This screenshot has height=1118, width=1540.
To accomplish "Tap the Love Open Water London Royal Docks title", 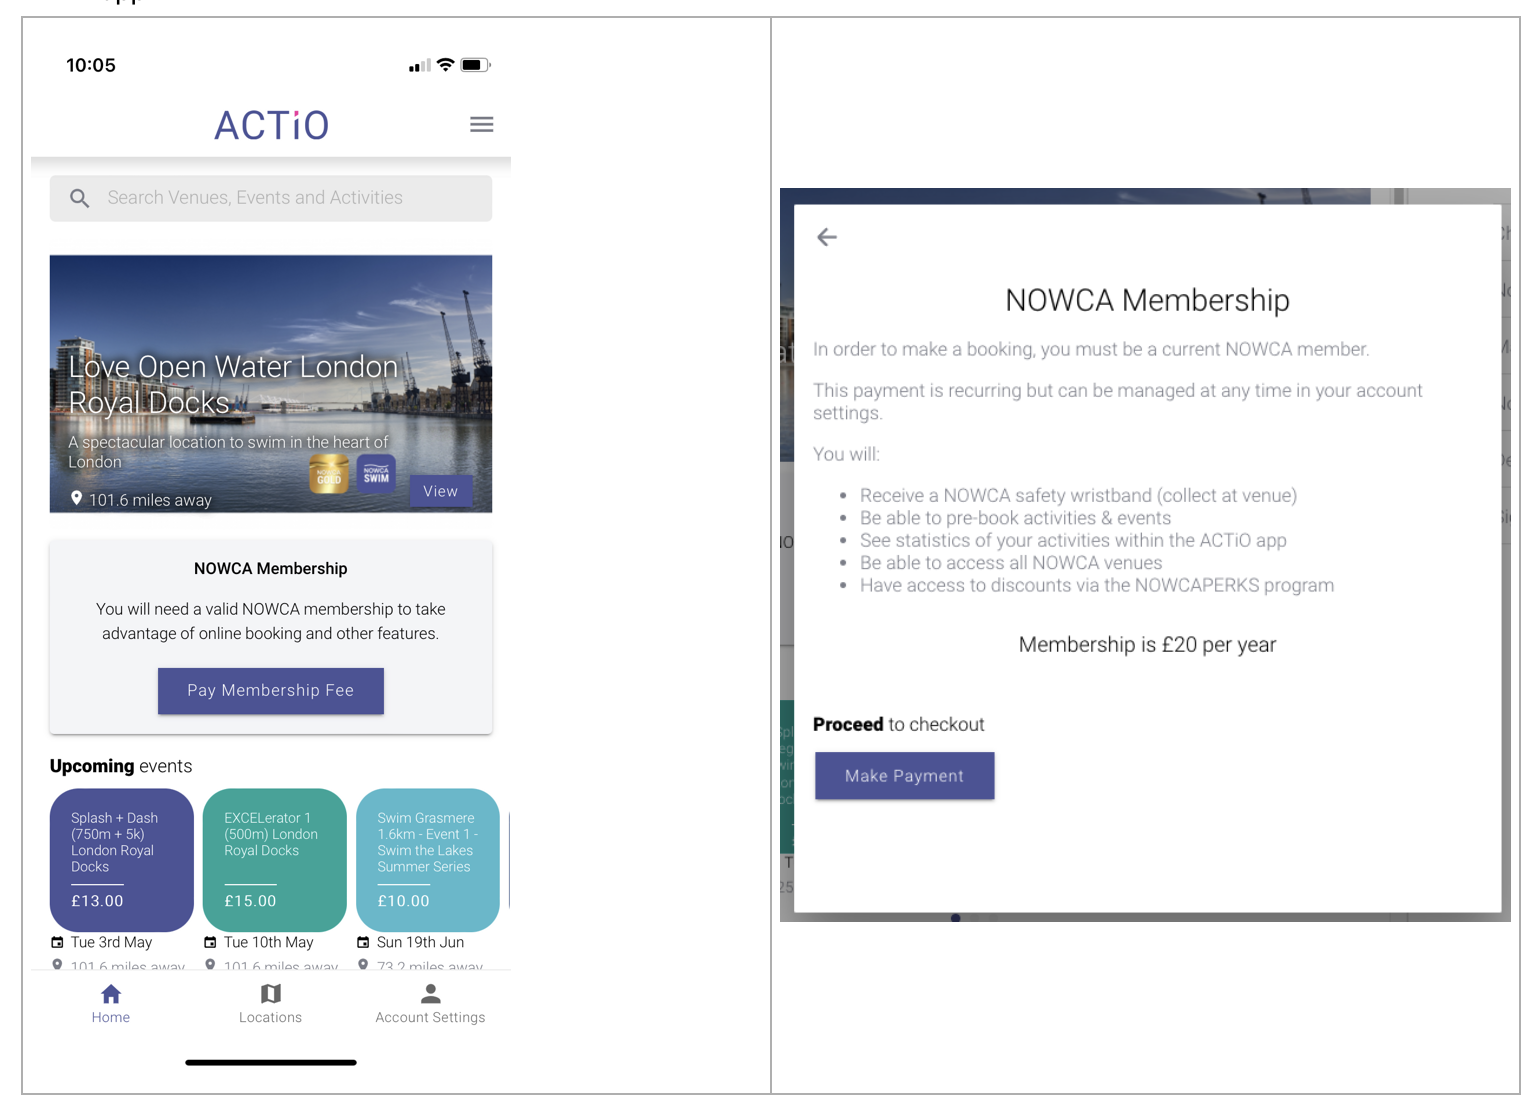I will 233,384.
